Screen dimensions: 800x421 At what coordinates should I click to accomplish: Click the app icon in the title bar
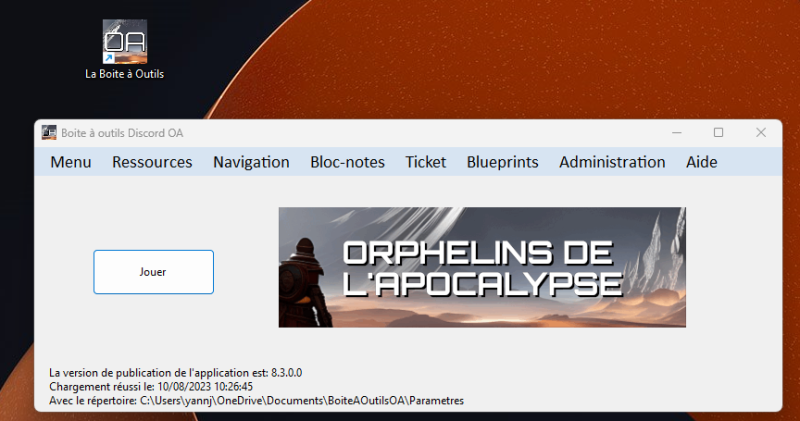49,133
